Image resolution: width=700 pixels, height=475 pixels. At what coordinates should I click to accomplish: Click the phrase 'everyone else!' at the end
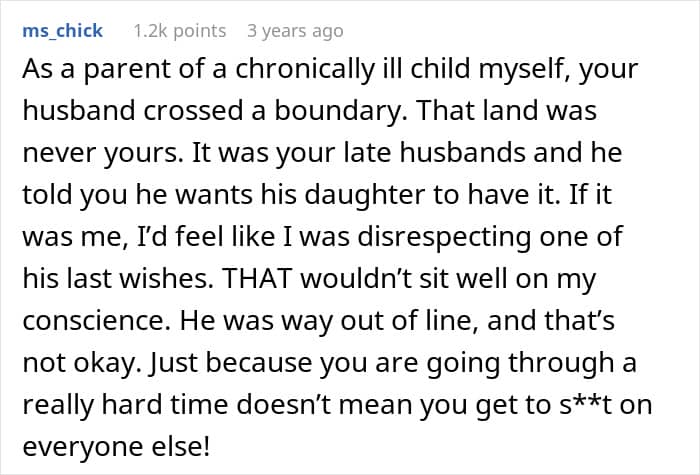point(116,446)
